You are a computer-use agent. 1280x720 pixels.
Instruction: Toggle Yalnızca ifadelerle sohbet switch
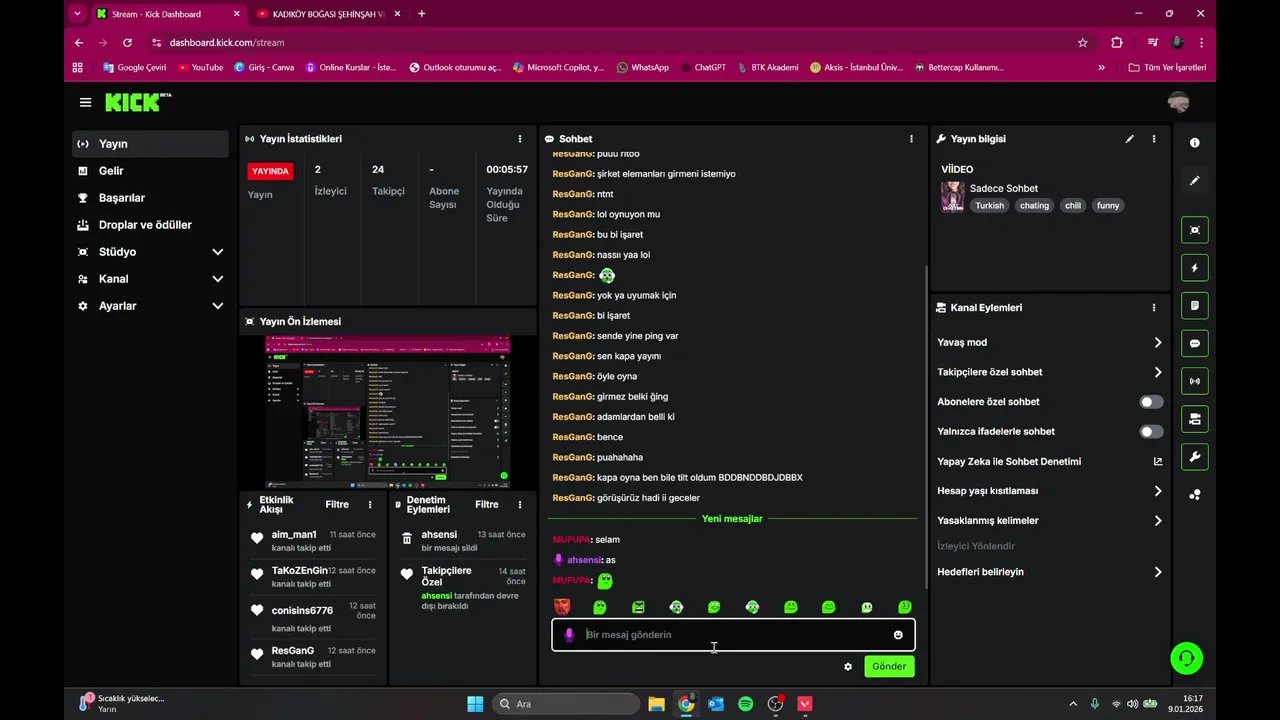point(1151,432)
